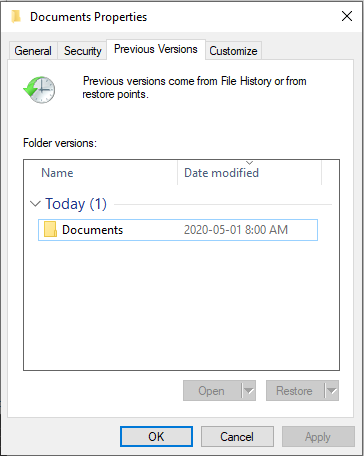Click the Open button

212,391
